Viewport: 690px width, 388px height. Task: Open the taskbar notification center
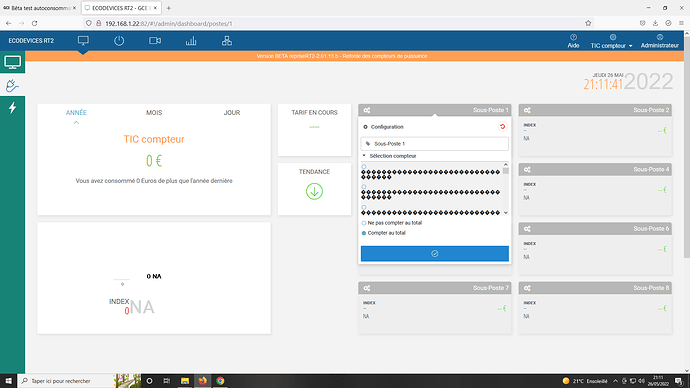pyautogui.click(x=679, y=381)
